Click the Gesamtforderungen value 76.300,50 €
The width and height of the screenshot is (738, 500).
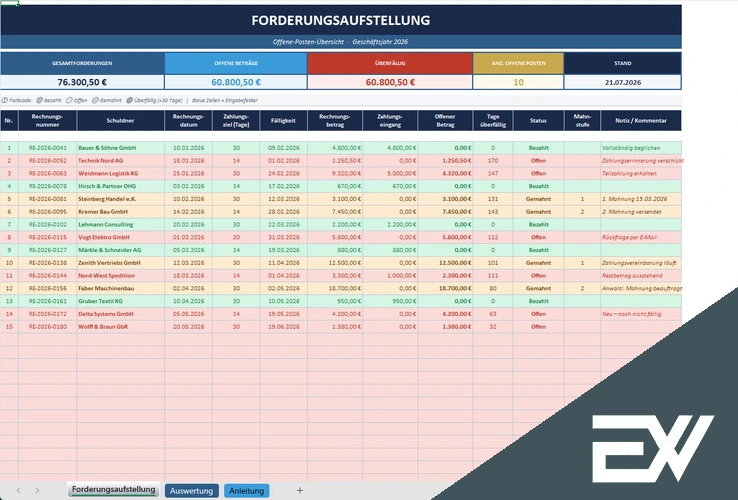82,82
